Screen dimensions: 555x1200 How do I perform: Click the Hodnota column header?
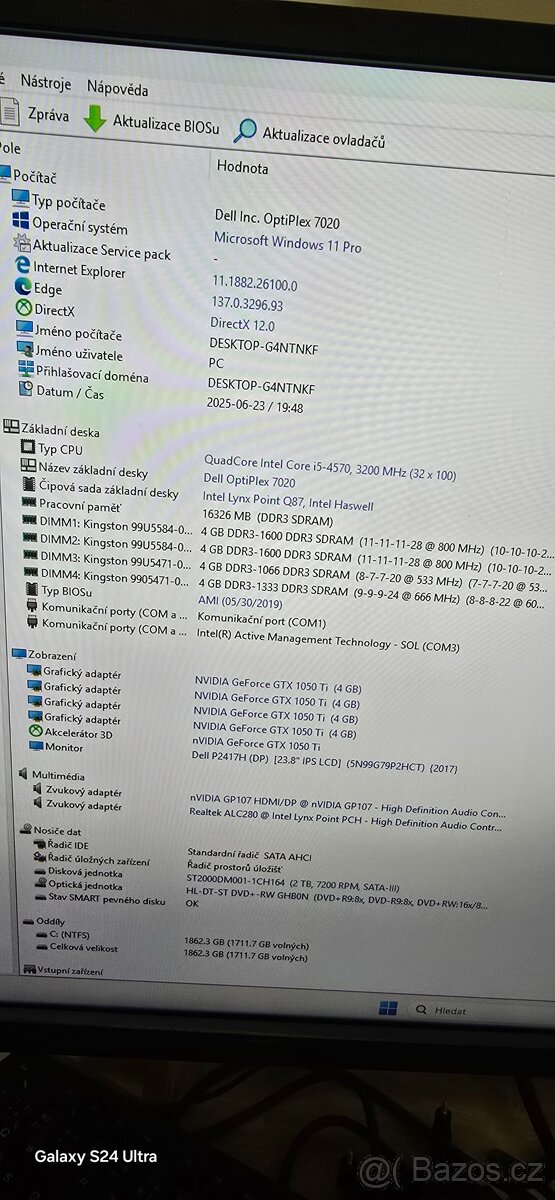(x=242, y=167)
